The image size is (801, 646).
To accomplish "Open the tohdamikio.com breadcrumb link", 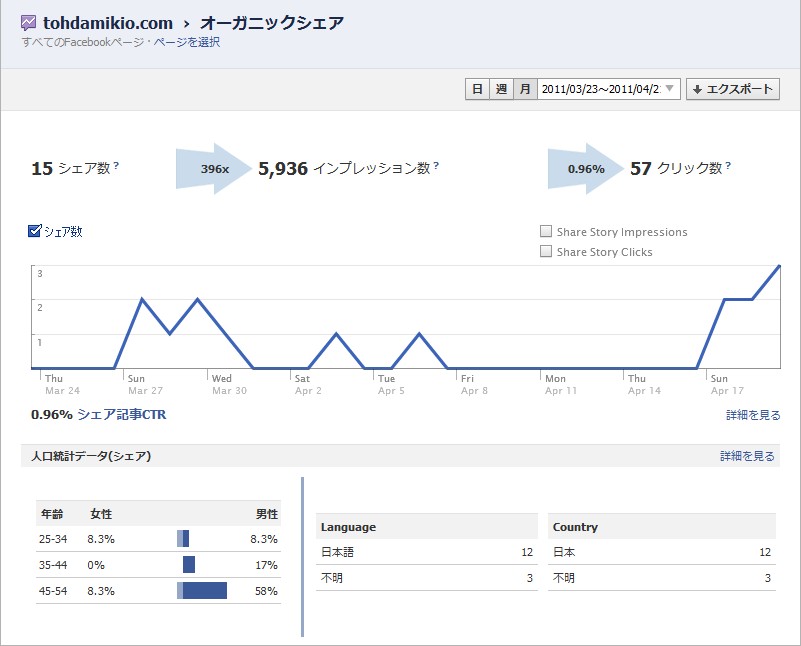I will coord(108,23).
